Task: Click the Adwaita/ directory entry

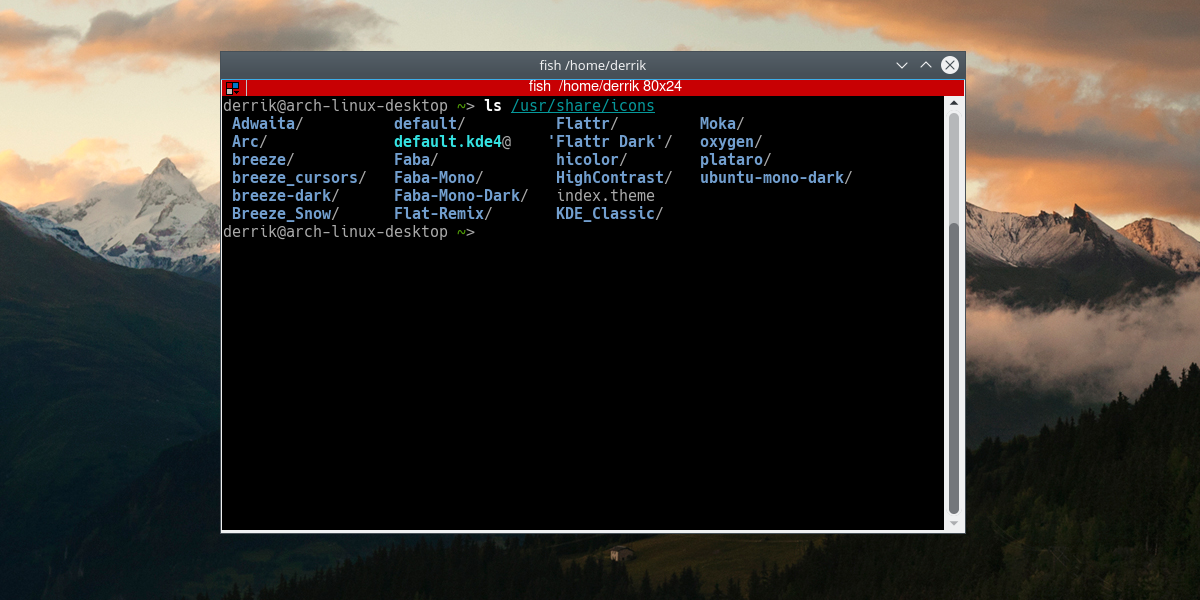Action: pos(267,124)
